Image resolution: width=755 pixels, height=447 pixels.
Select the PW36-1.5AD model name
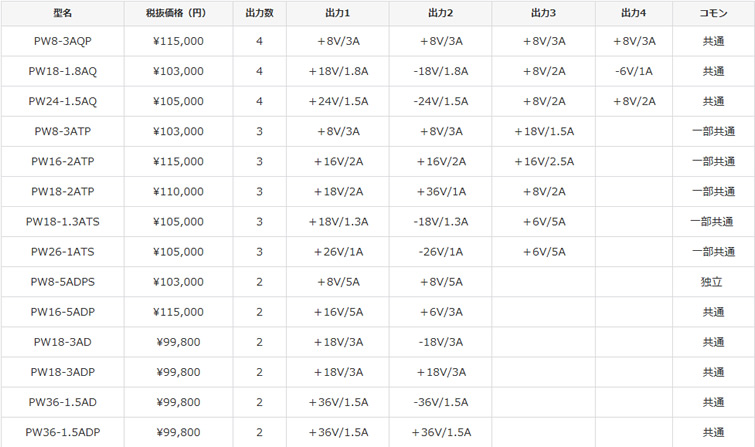click(63, 402)
